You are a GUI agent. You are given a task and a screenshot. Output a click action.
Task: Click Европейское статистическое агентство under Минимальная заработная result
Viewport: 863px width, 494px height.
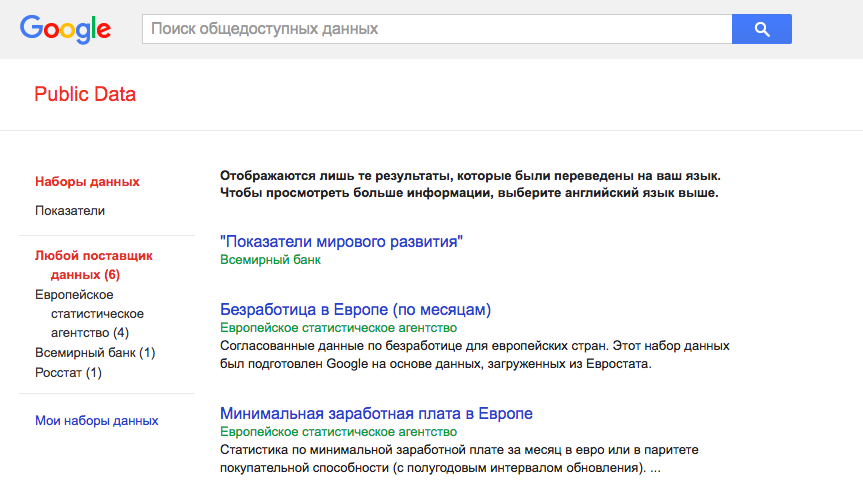338,432
